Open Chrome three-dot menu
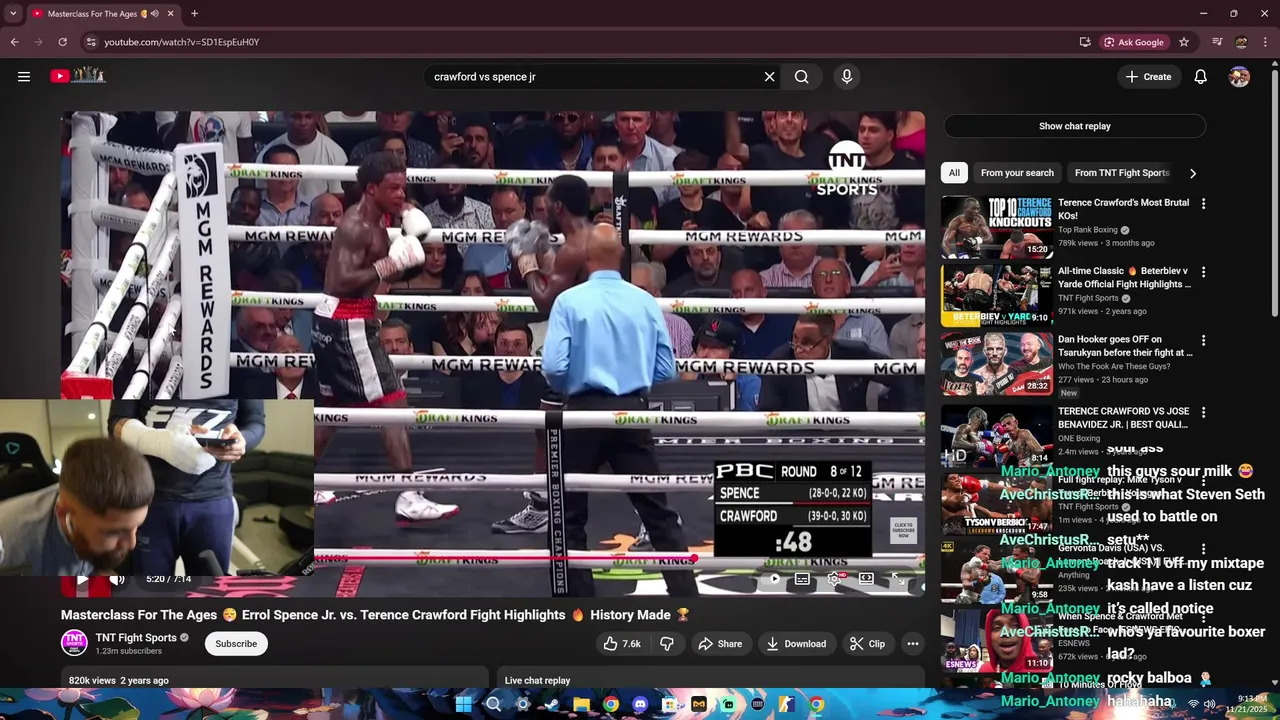This screenshot has width=1280, height=720. [1266, 42]
